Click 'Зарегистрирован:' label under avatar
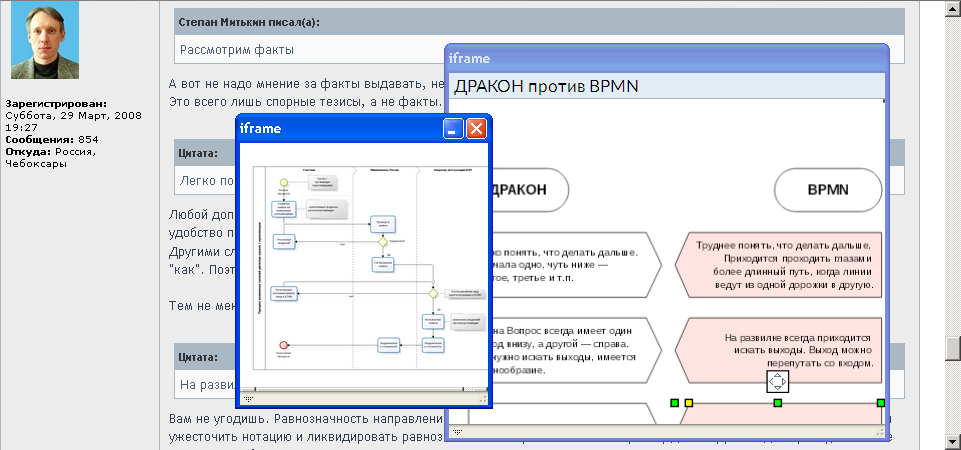The image size is (961, 450). [56, 104]
